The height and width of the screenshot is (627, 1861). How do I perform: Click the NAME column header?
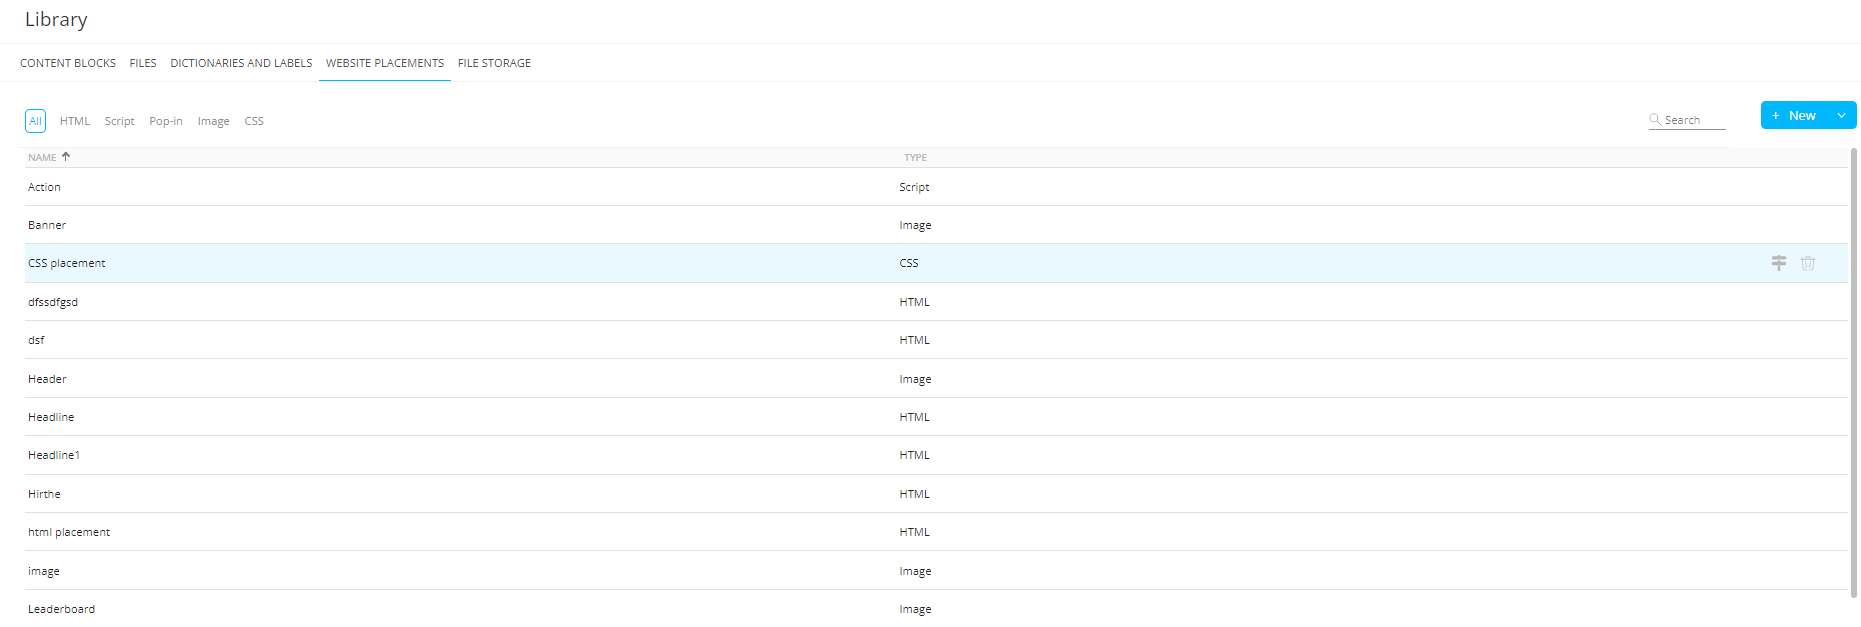point(42,157)
